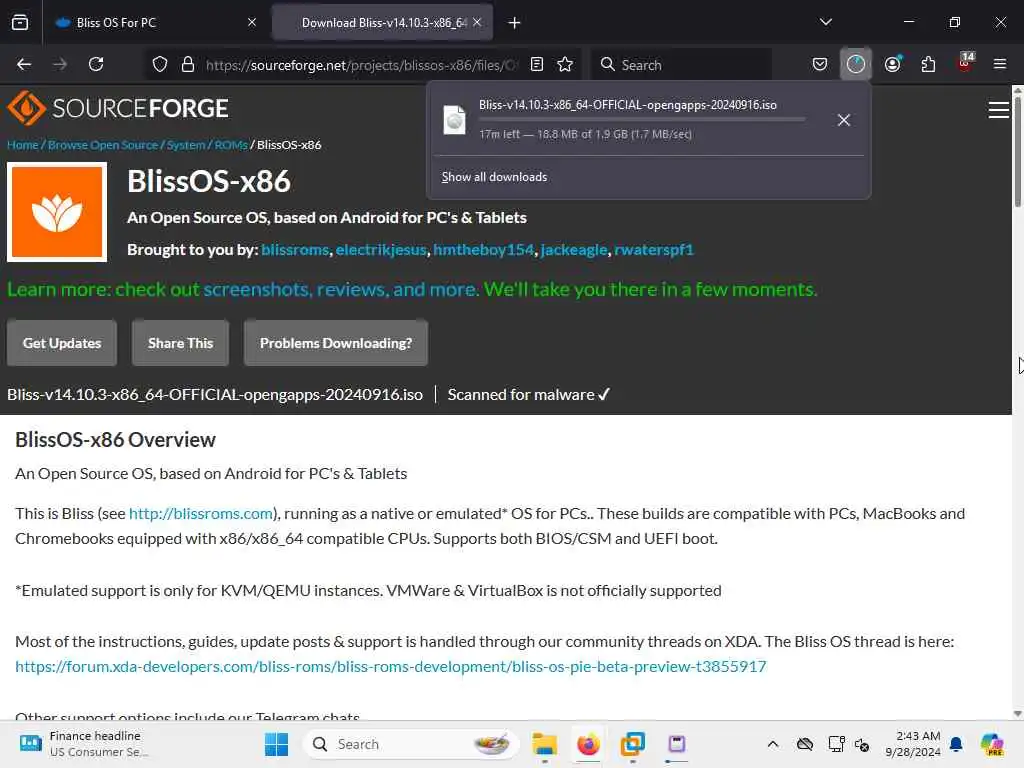Open File Explorer from the taskbar
The height and width of the screenshot is (768, 1024).
click(x=544, y=744)
